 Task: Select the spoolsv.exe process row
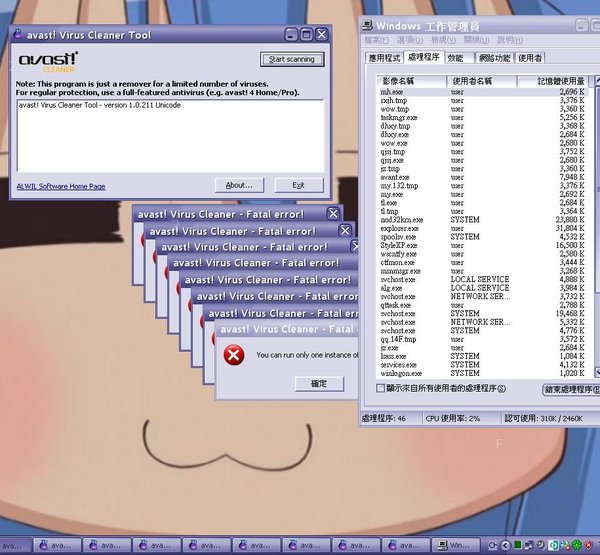[x=484, y=237]
